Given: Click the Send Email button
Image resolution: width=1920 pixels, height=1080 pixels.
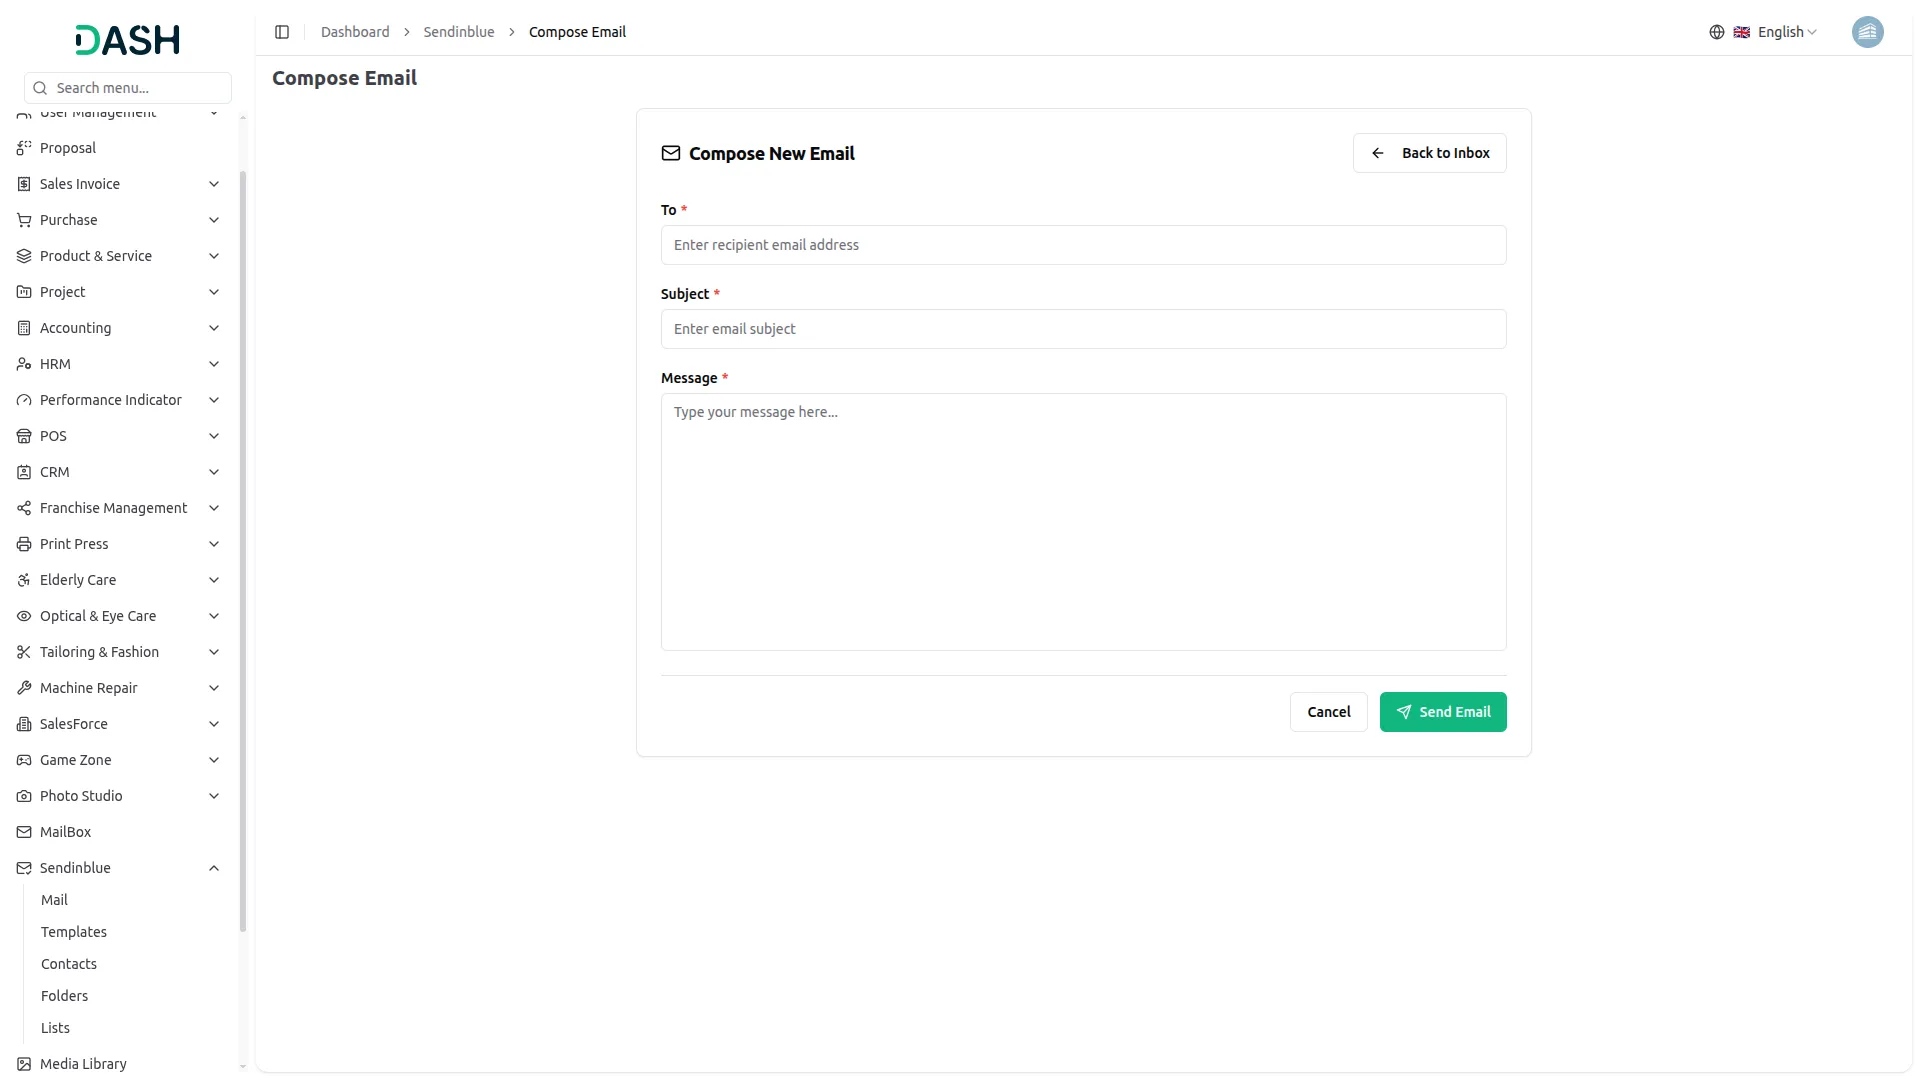Looking at the screenshot, I should pyautogui.click(x=1442, y=712).
